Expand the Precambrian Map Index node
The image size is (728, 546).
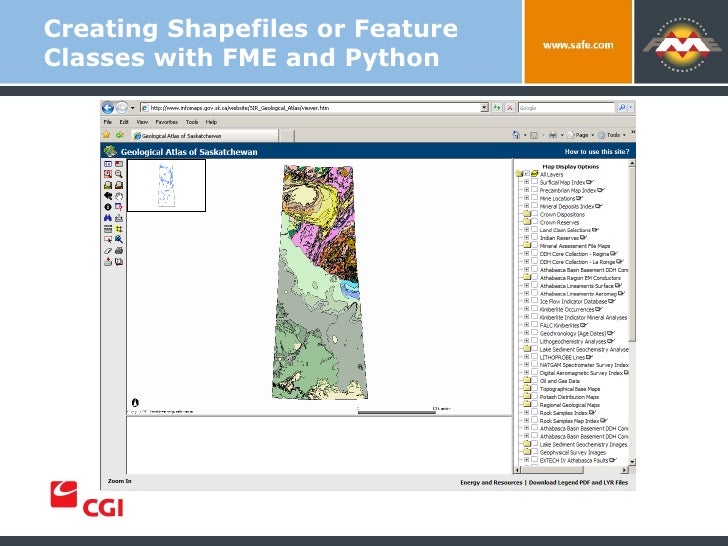pos(526,190)
